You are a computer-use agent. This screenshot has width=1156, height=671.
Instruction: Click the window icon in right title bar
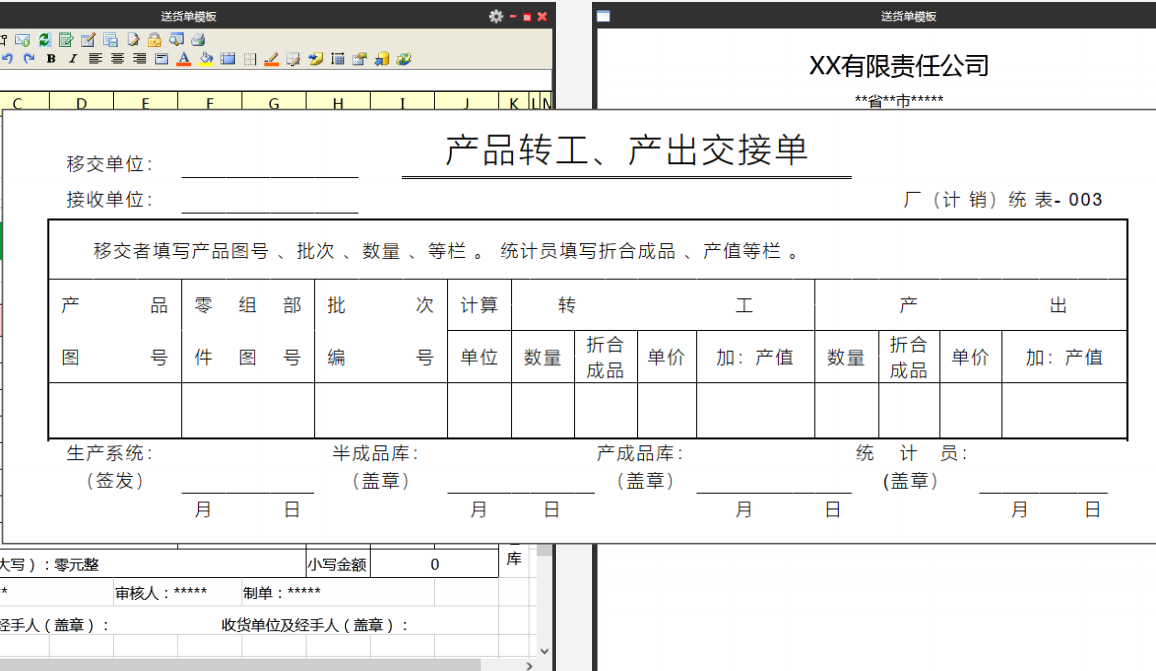(x=603, y=16)
